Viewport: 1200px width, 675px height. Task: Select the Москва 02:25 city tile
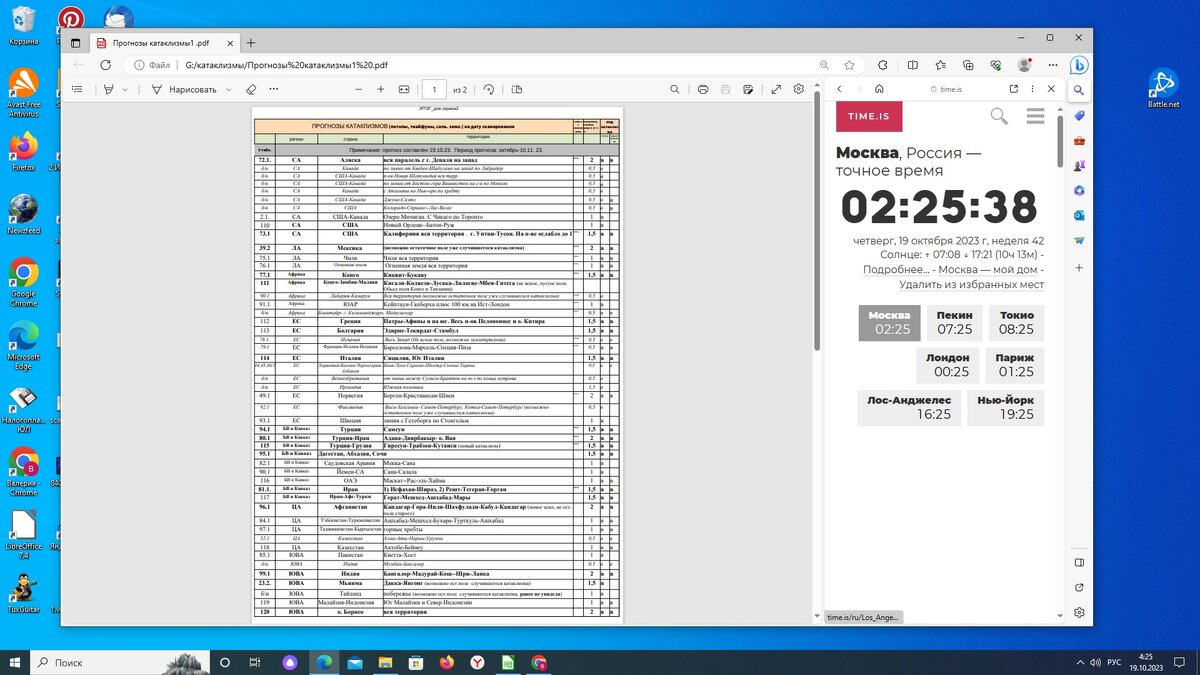click(889, 322)
